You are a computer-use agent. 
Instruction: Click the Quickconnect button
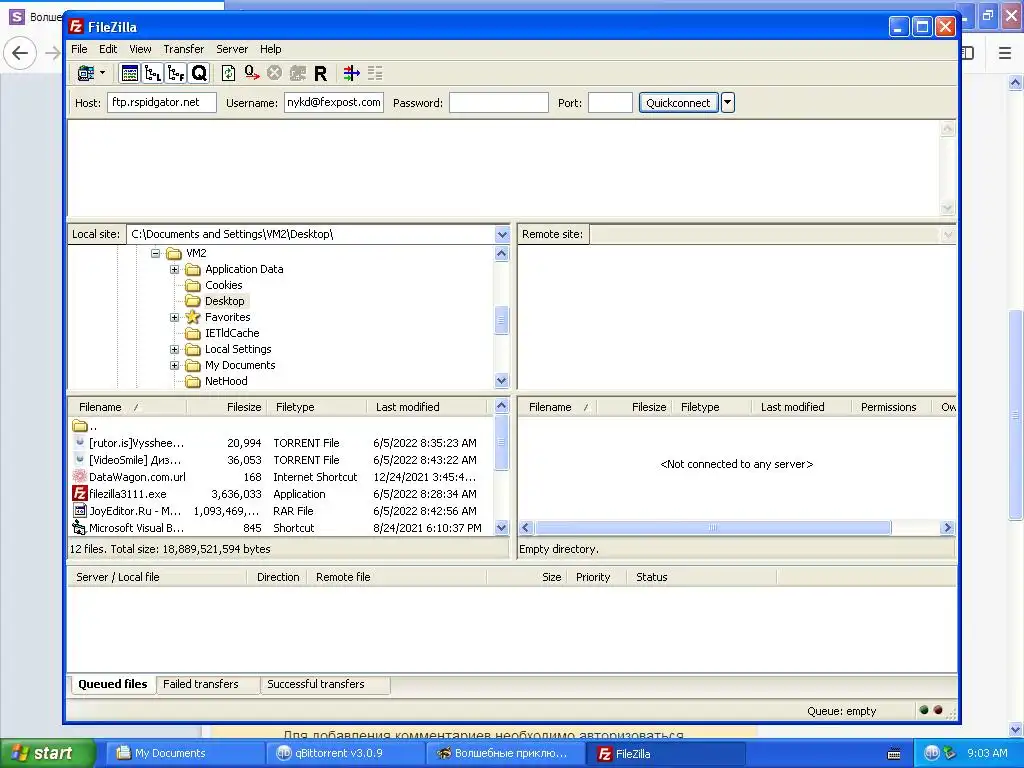click(678, 103)
